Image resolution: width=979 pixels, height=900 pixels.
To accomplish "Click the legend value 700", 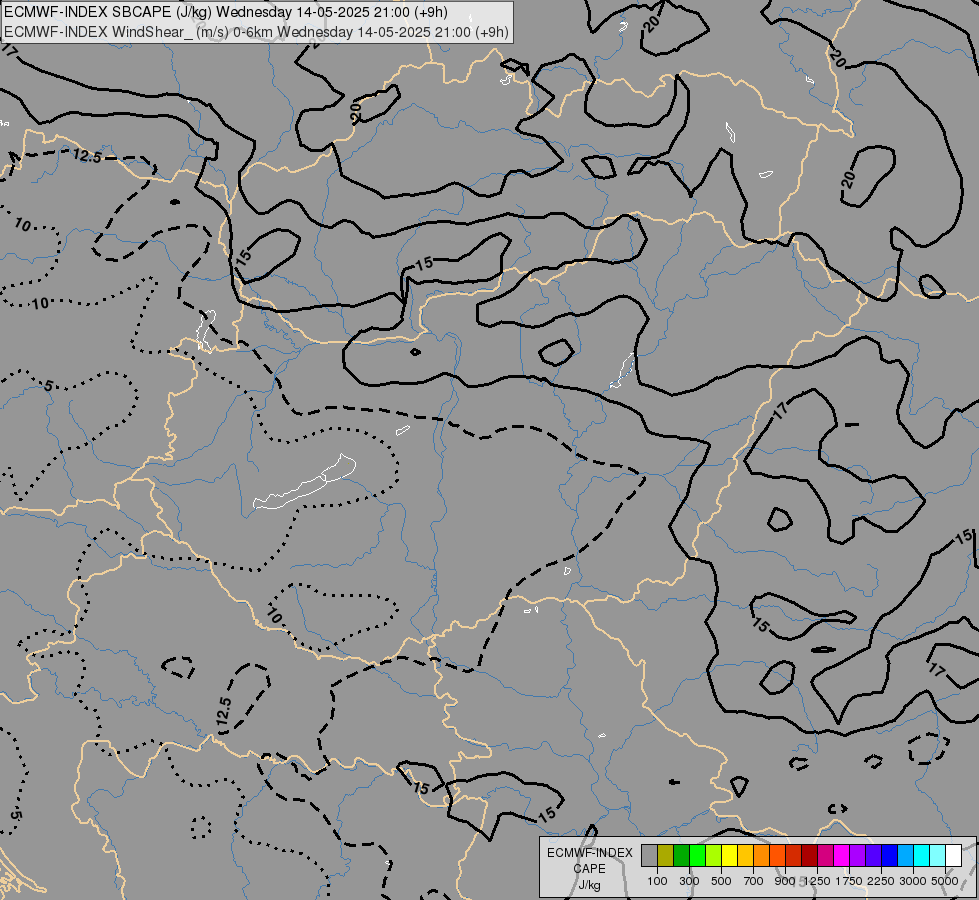I will (754, 881).
